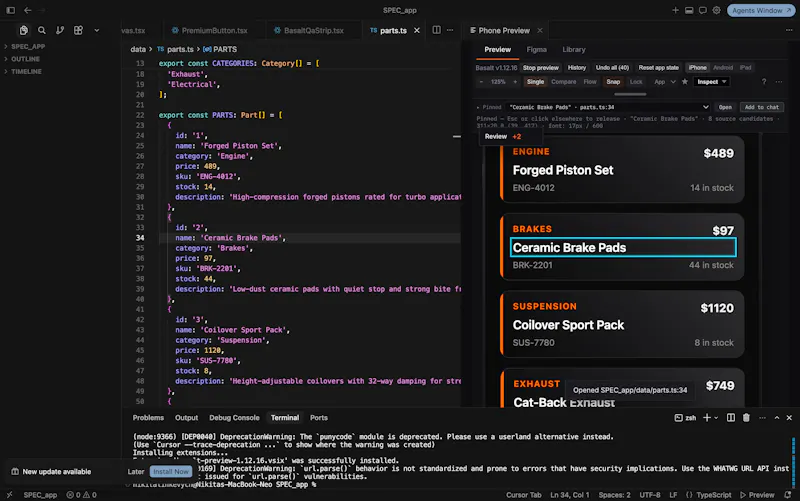Viewport: 800px width, 501px height.
Task: Open the App dropdown
Action: click(x=665, y=82)
